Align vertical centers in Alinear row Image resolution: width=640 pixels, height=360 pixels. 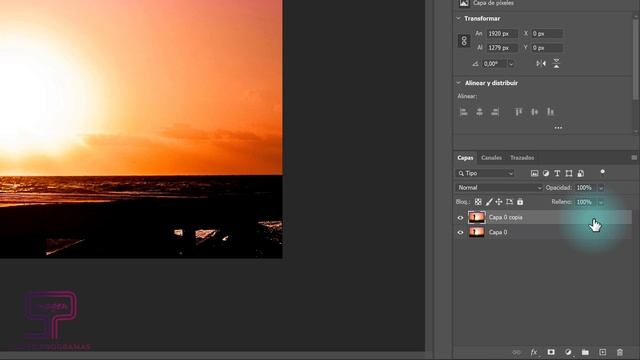[534, 112]
